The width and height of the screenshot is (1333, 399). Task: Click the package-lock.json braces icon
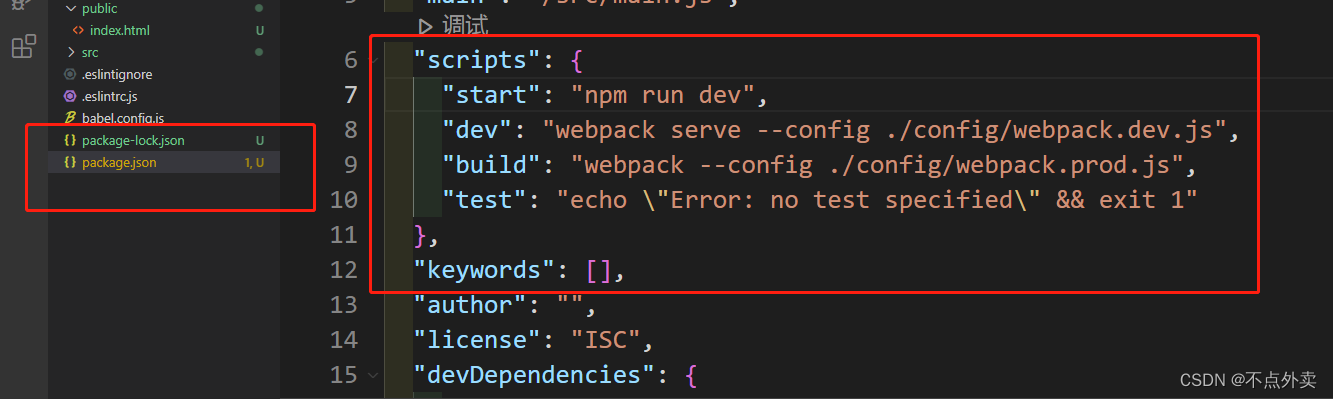(70, 140)
